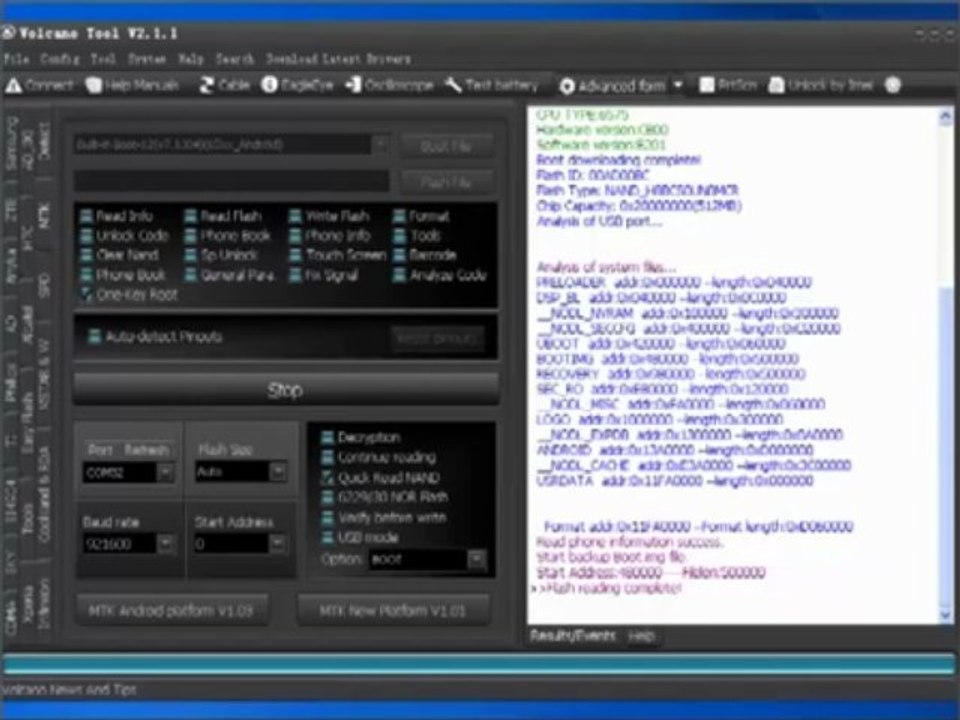Switch to the Help tab below log
Screen dimensions: 960x720
(642, 636)
